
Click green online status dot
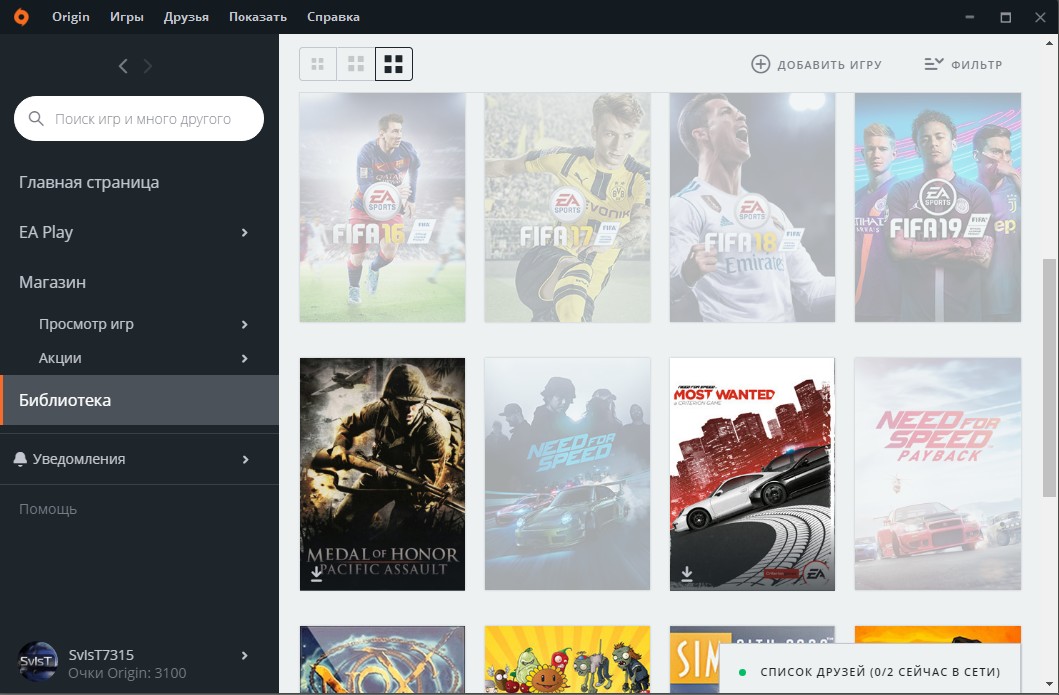pos(743,672)
